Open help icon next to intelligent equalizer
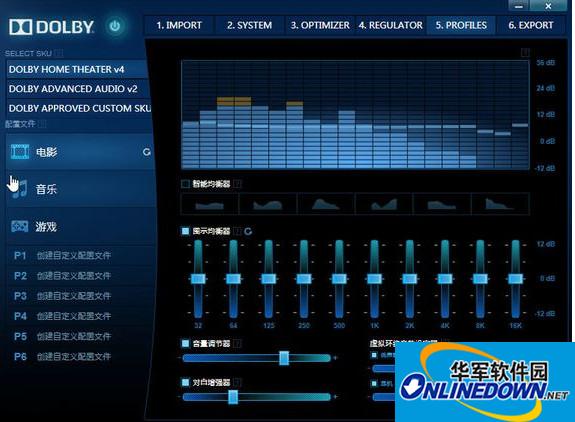Viewport: 575px width, 422px height. click(238, 183)
